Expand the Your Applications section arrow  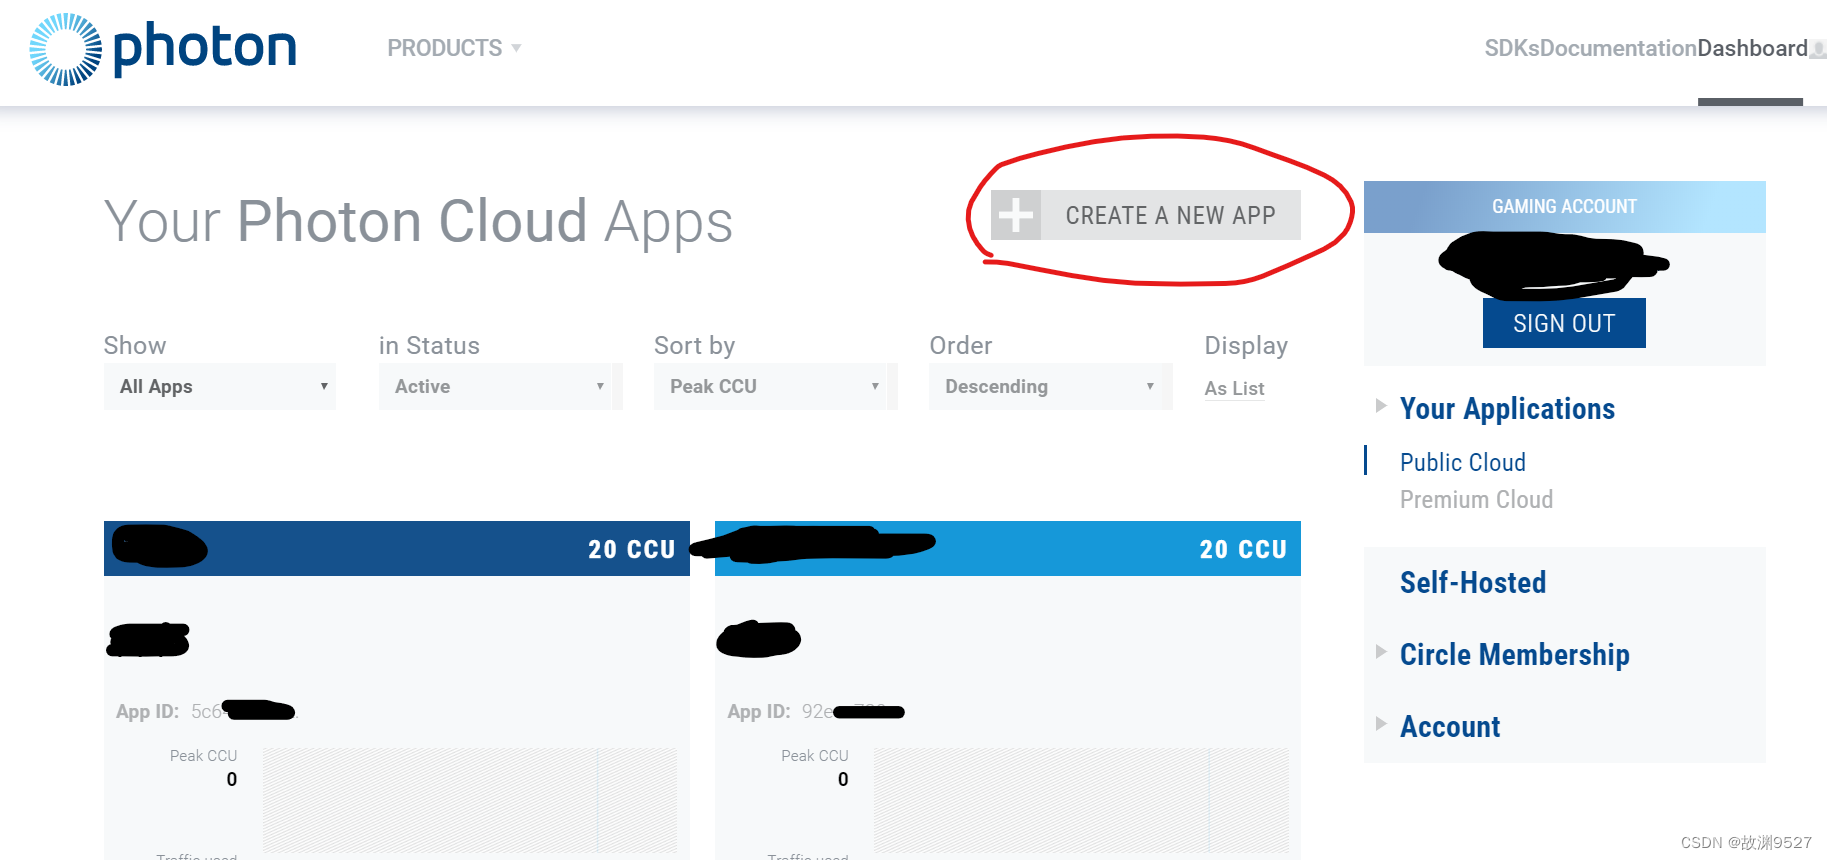[x=1381, y=405]
